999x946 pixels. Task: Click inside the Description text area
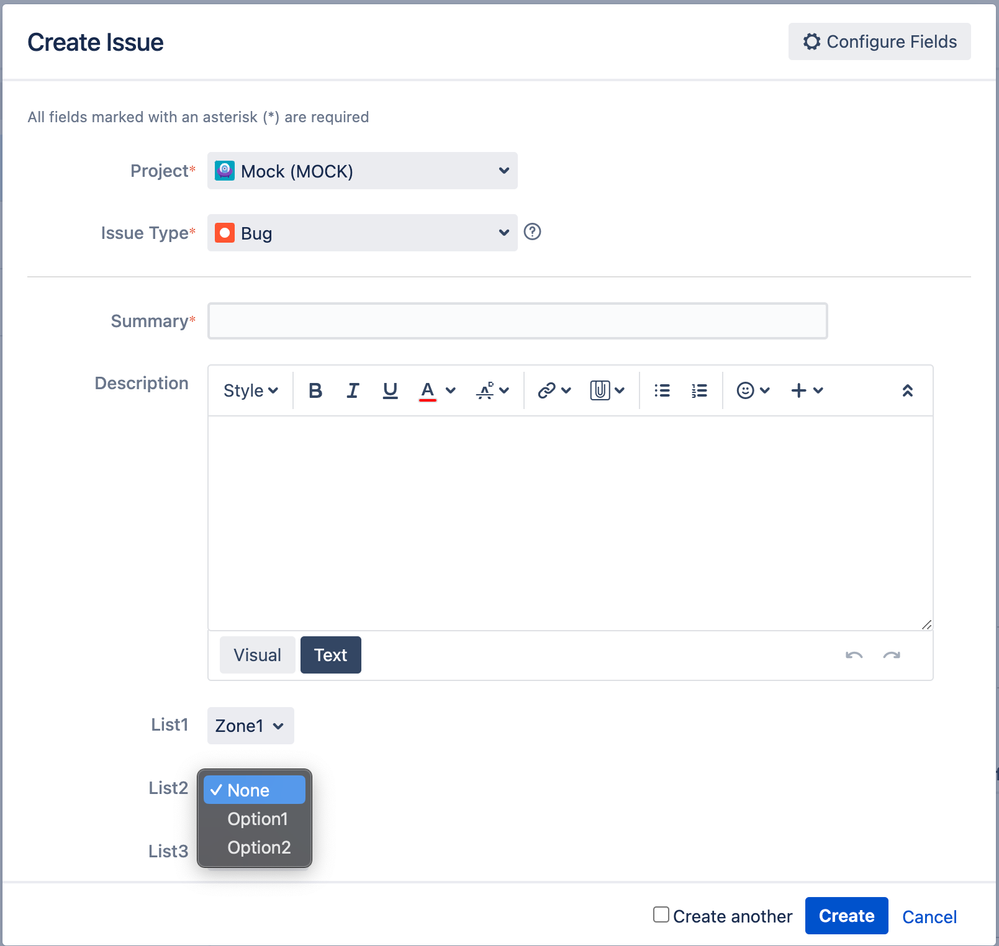click(570, 523)
